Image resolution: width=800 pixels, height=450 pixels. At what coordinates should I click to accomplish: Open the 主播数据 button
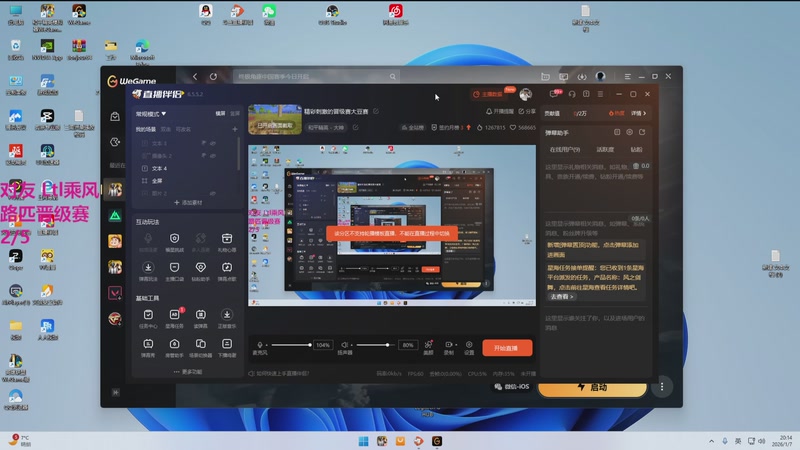(x=488, y=94)
